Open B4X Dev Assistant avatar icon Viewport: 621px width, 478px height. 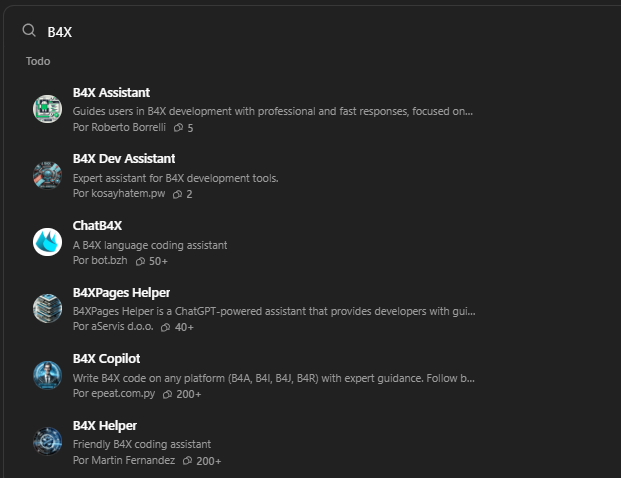[47, 175]
